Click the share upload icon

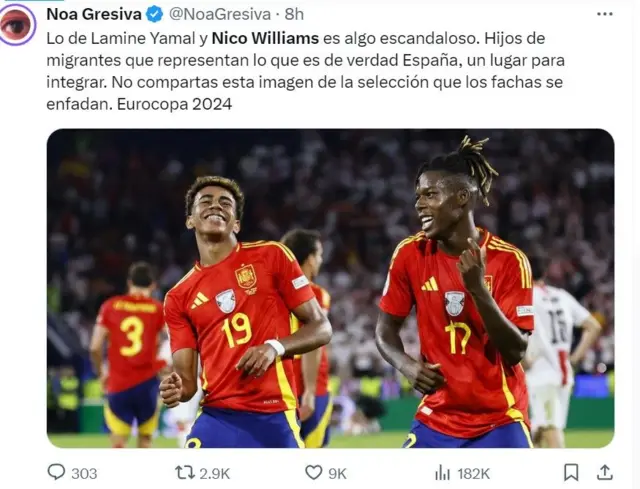coord(604,472)
